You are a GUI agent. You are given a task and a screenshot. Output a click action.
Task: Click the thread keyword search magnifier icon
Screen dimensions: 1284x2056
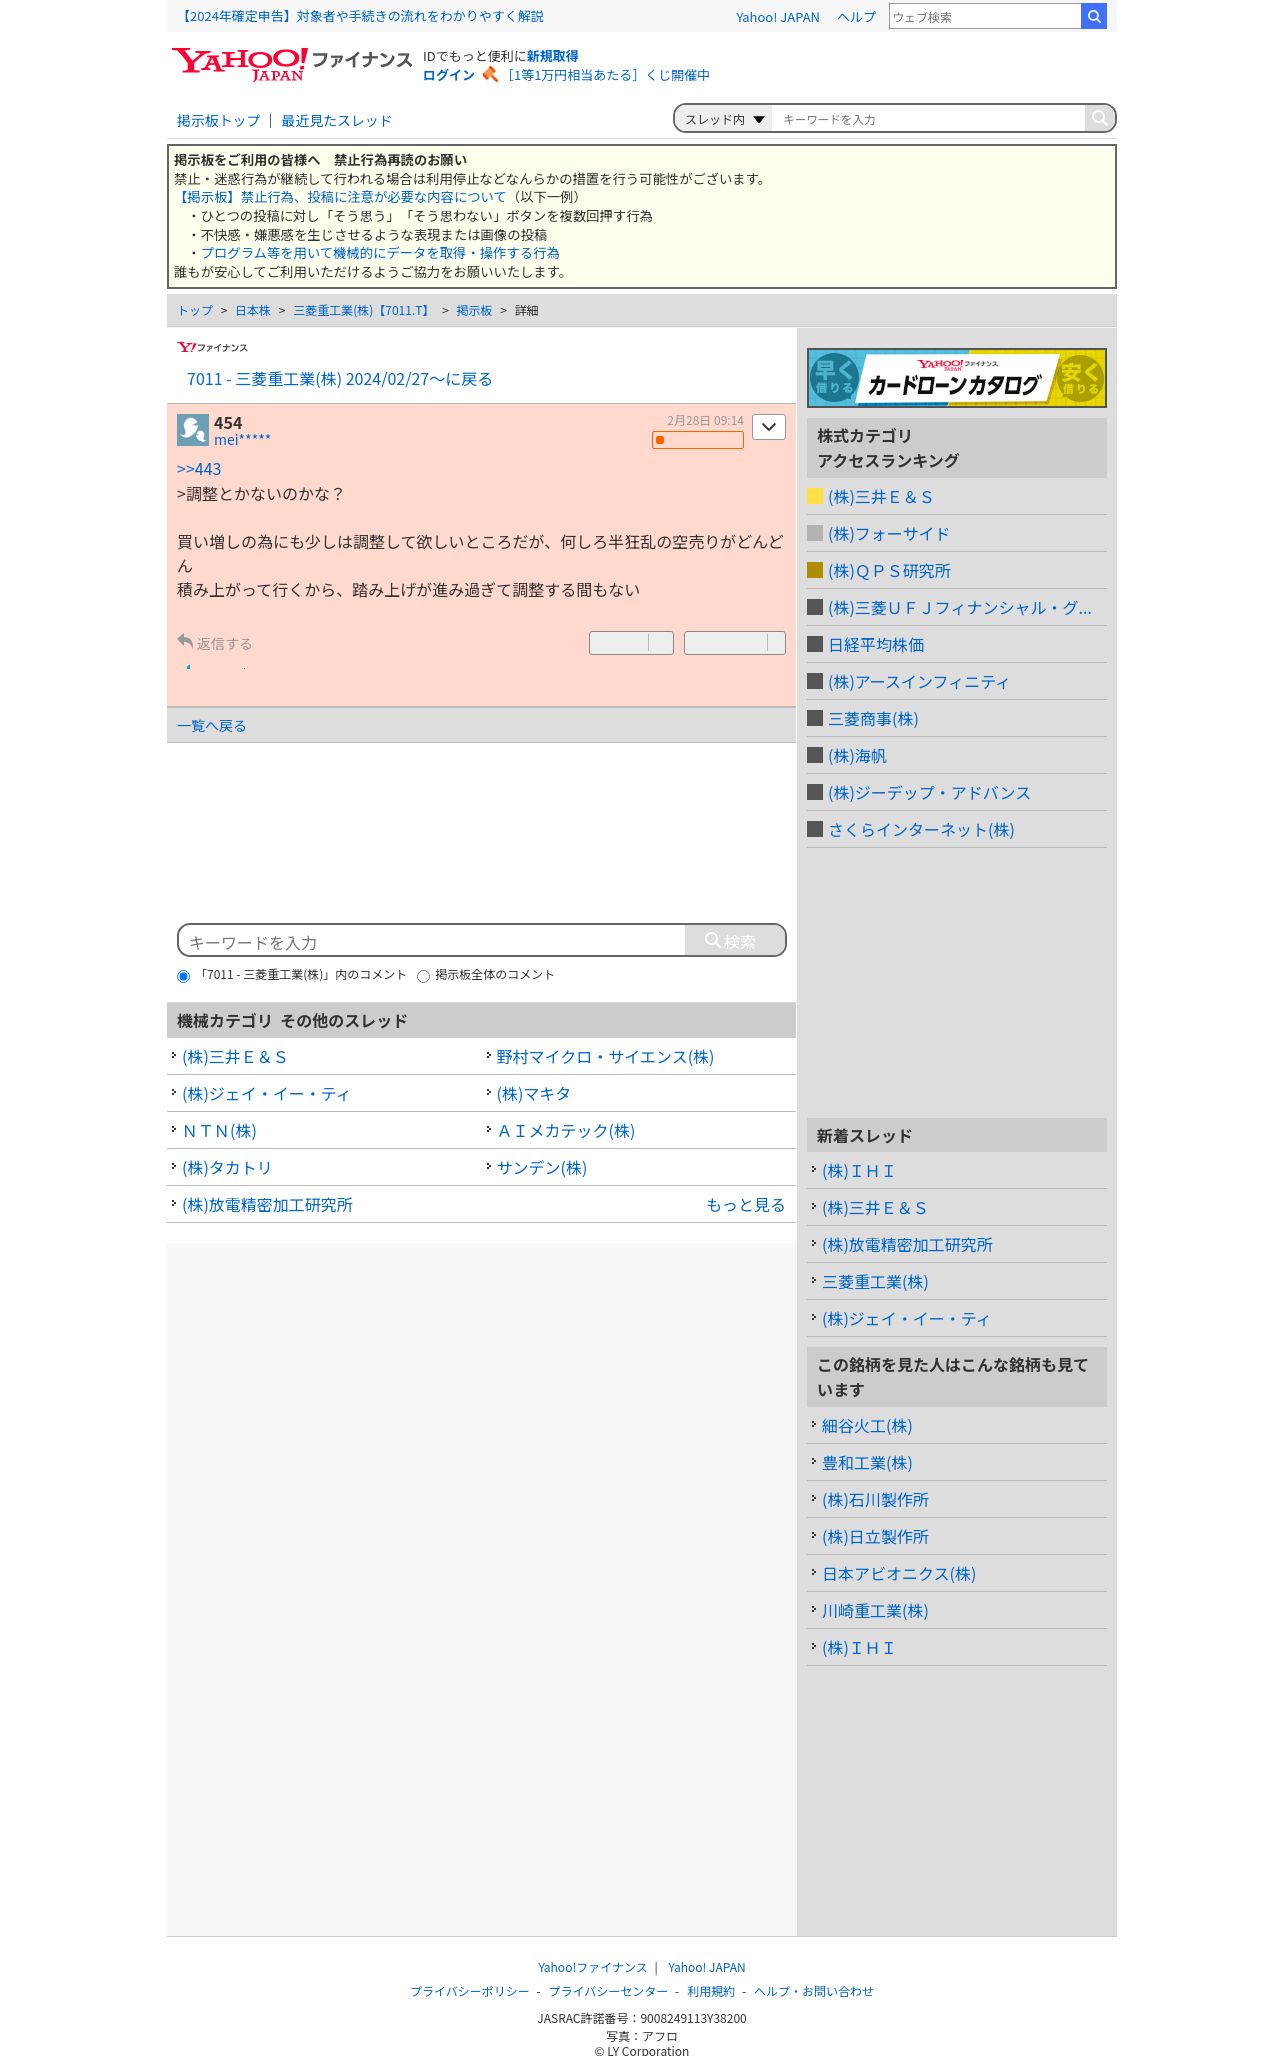point(1099,118)
